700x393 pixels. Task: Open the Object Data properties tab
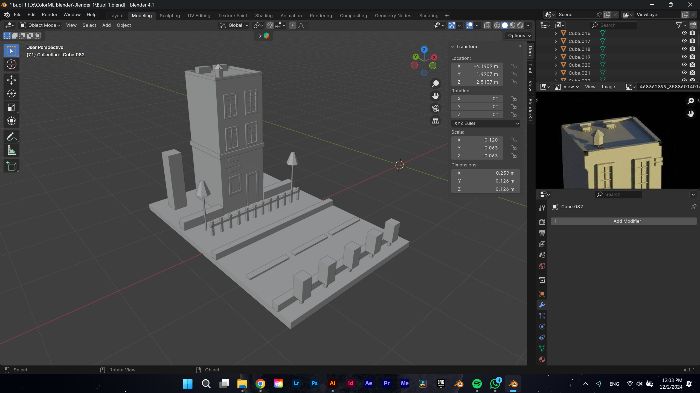(542, 348)
